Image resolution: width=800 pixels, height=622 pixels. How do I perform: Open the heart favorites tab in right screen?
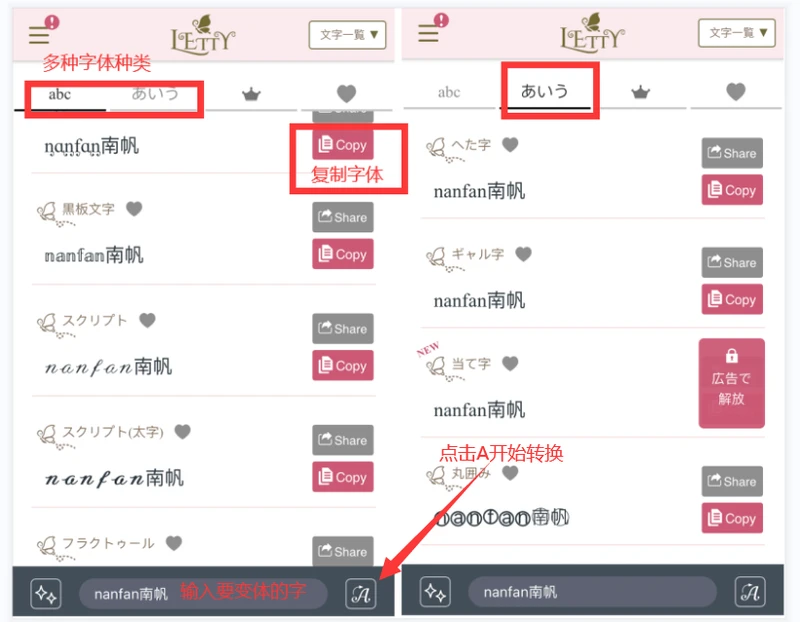coord(736,92)
